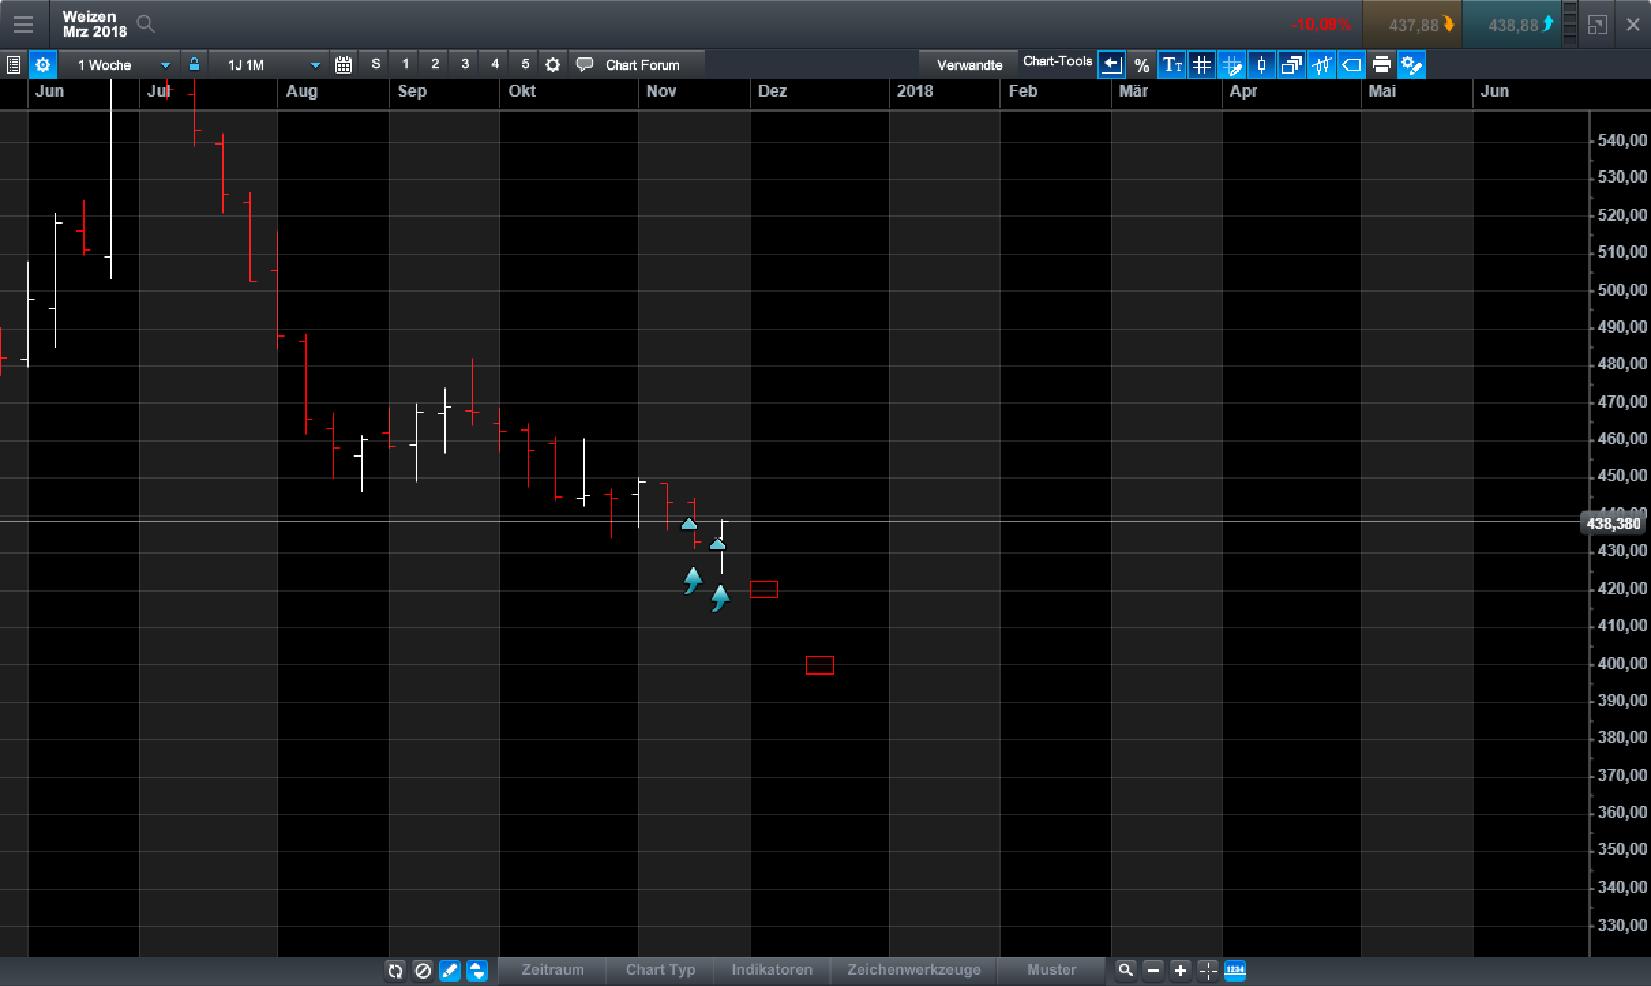Open the chart settings gear-with-pencil icon
This screenshot has height=986, width=1651.
pyautogui.click(x=1411, y=64)
